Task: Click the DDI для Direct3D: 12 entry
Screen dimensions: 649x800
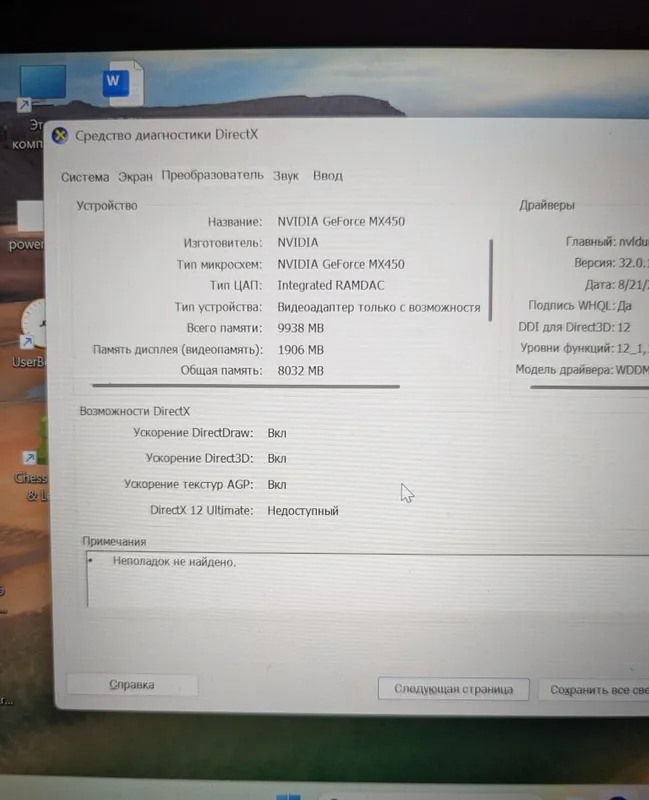Action: 574,327
